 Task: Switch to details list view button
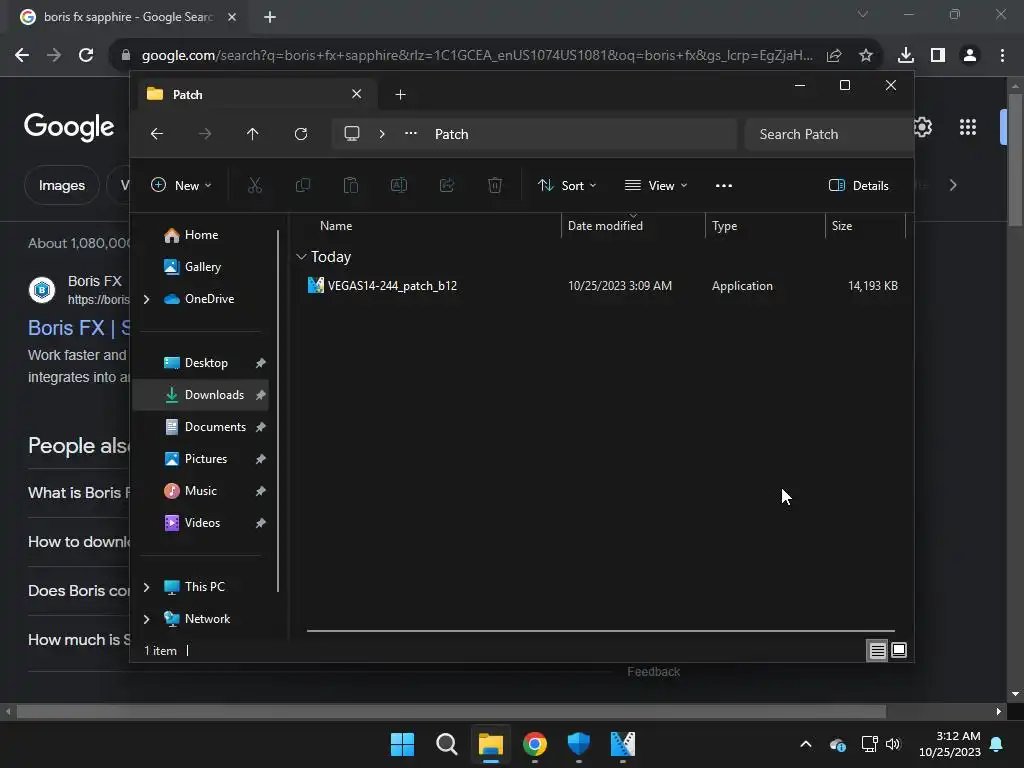coord(877,650)
